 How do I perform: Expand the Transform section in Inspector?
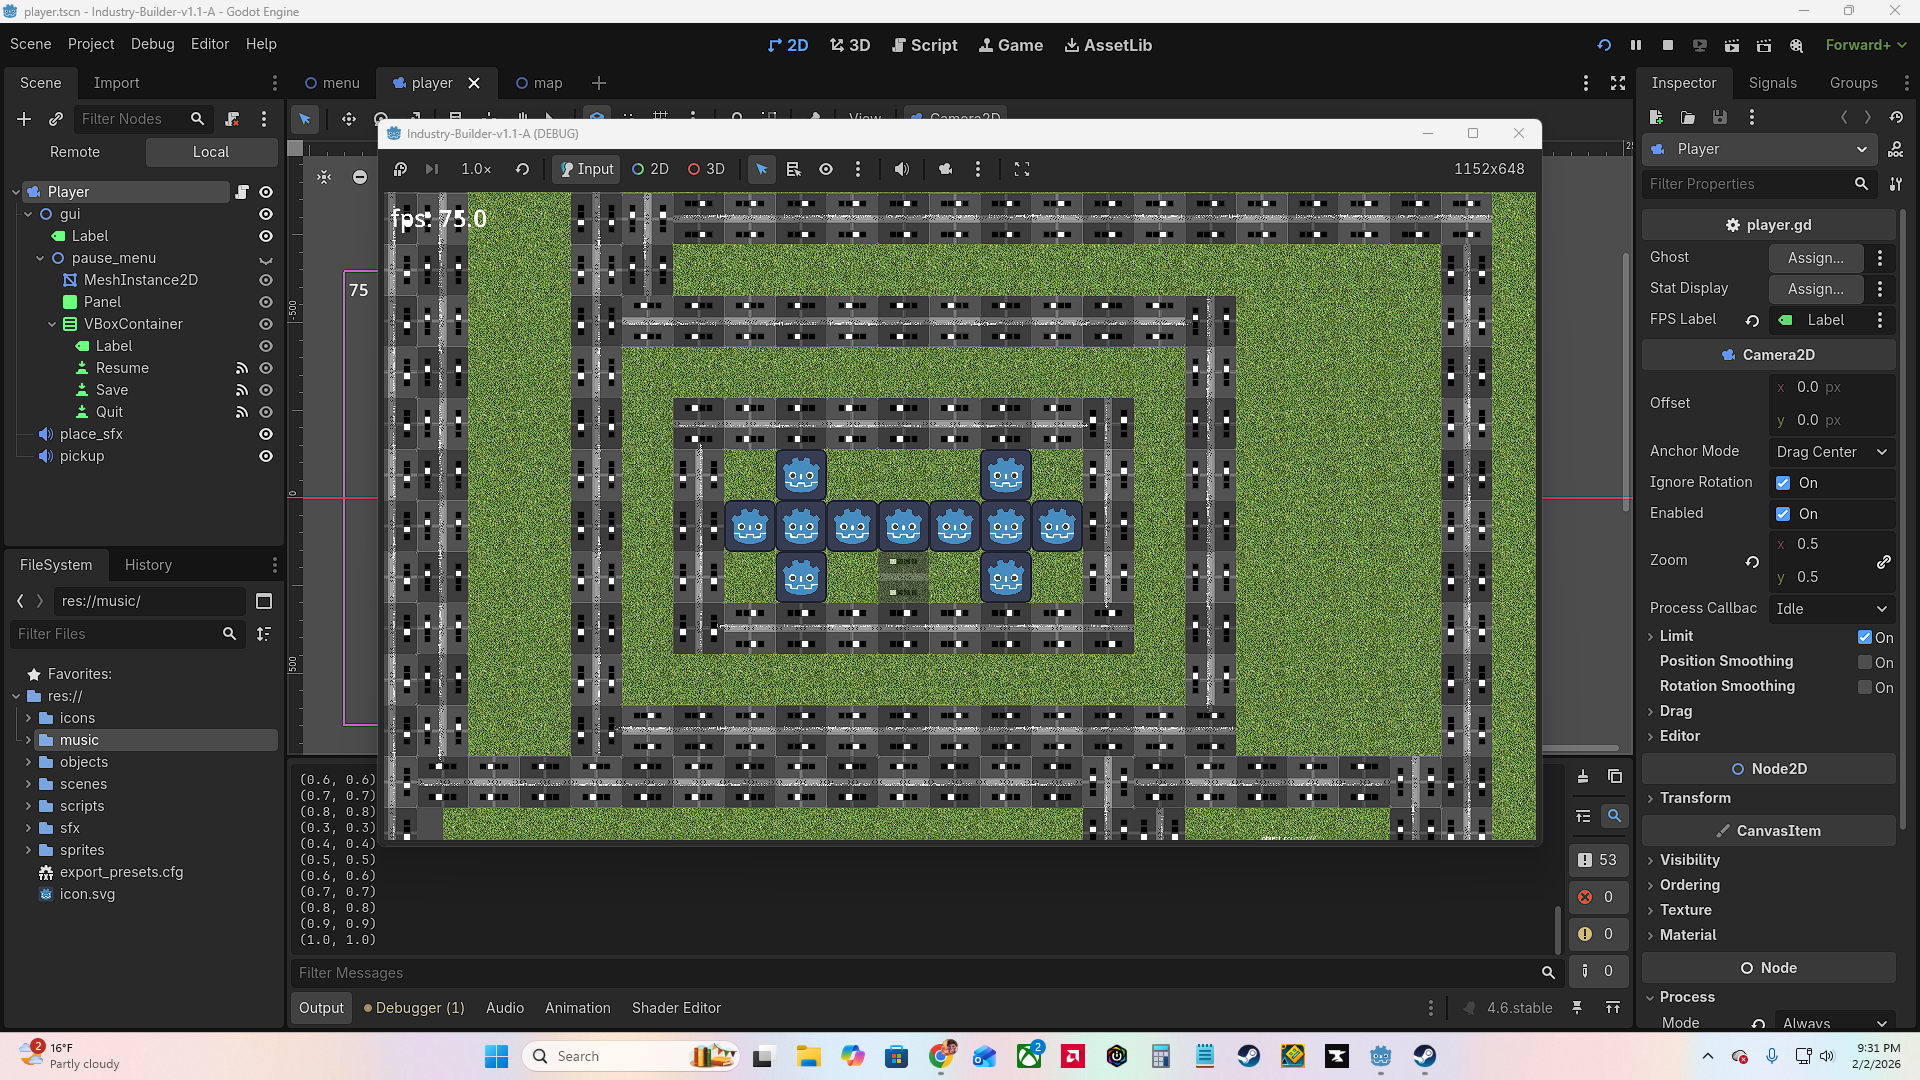click(1695, 798)
